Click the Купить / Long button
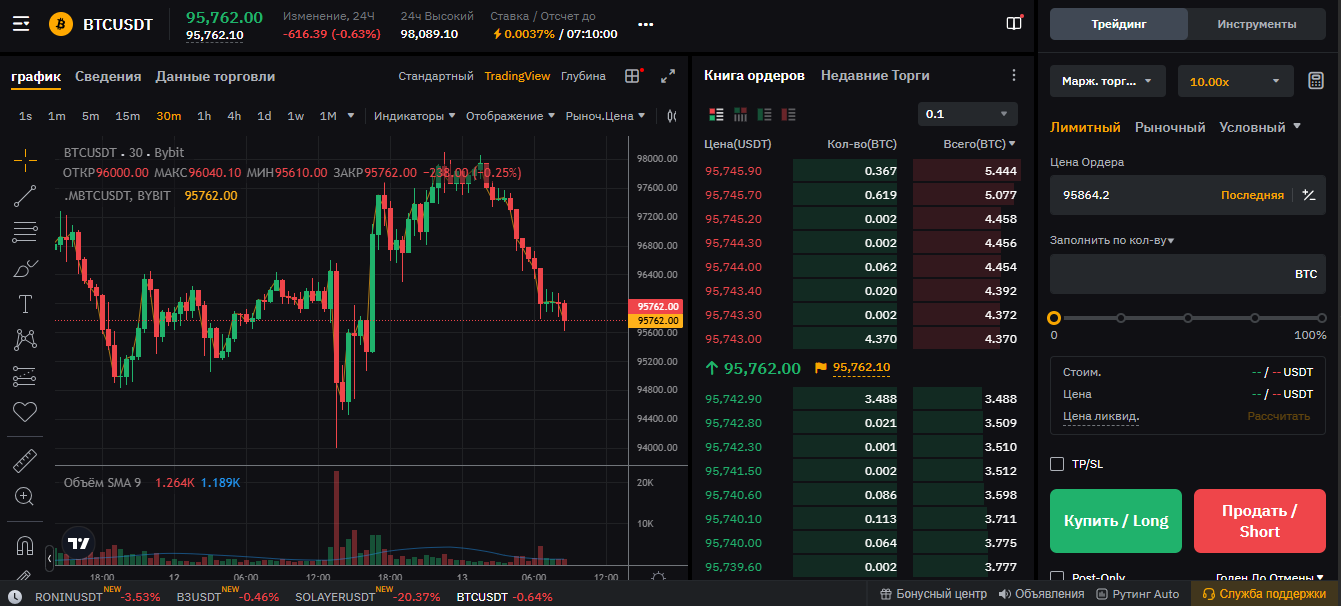Viewport: 1341px width, 606px height. click(x=1116, y=521)
